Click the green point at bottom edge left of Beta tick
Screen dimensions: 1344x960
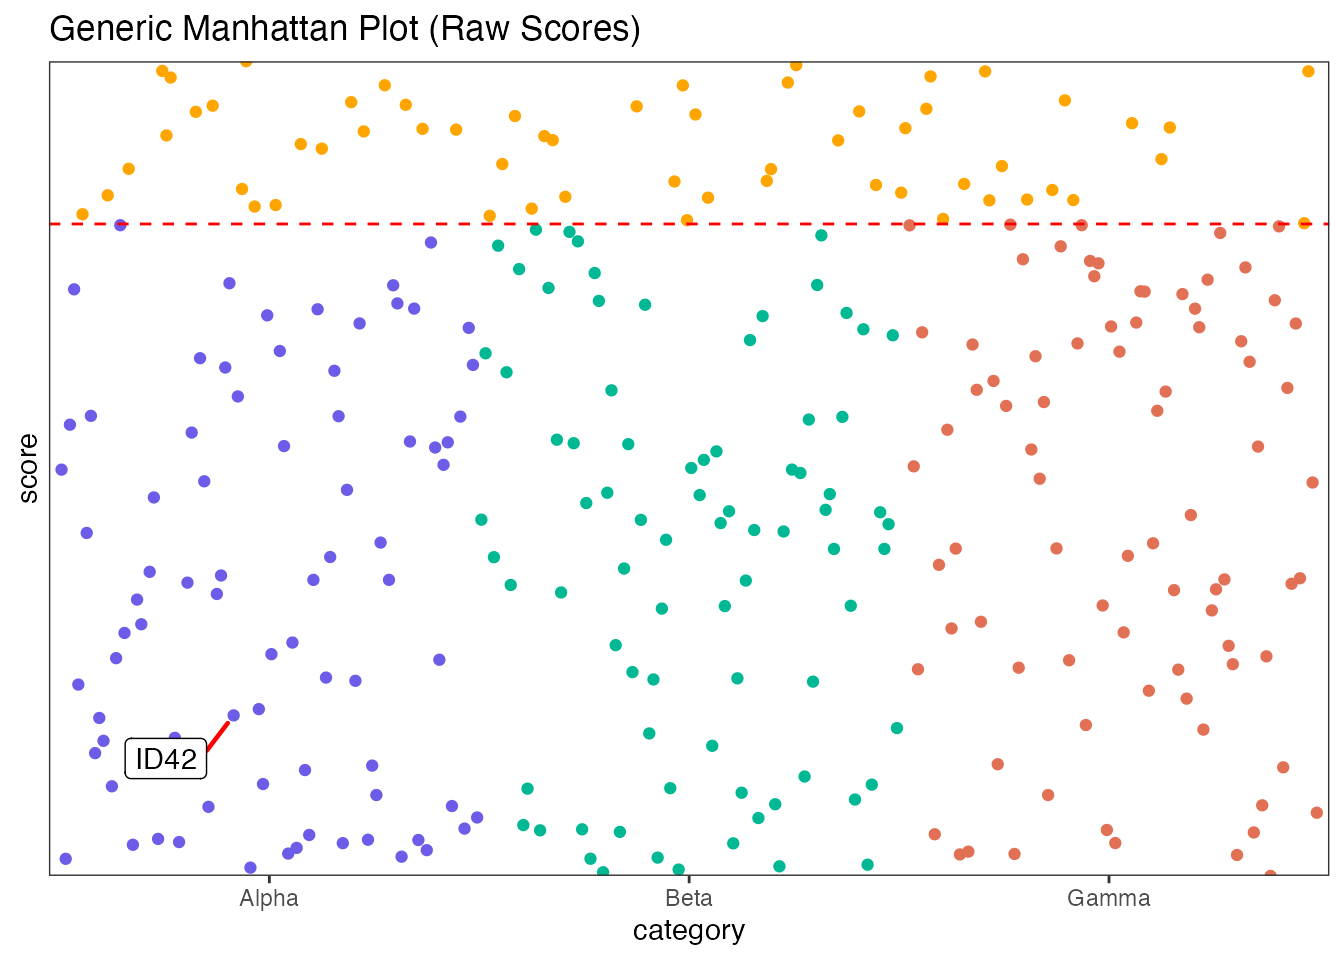(678, 870)
